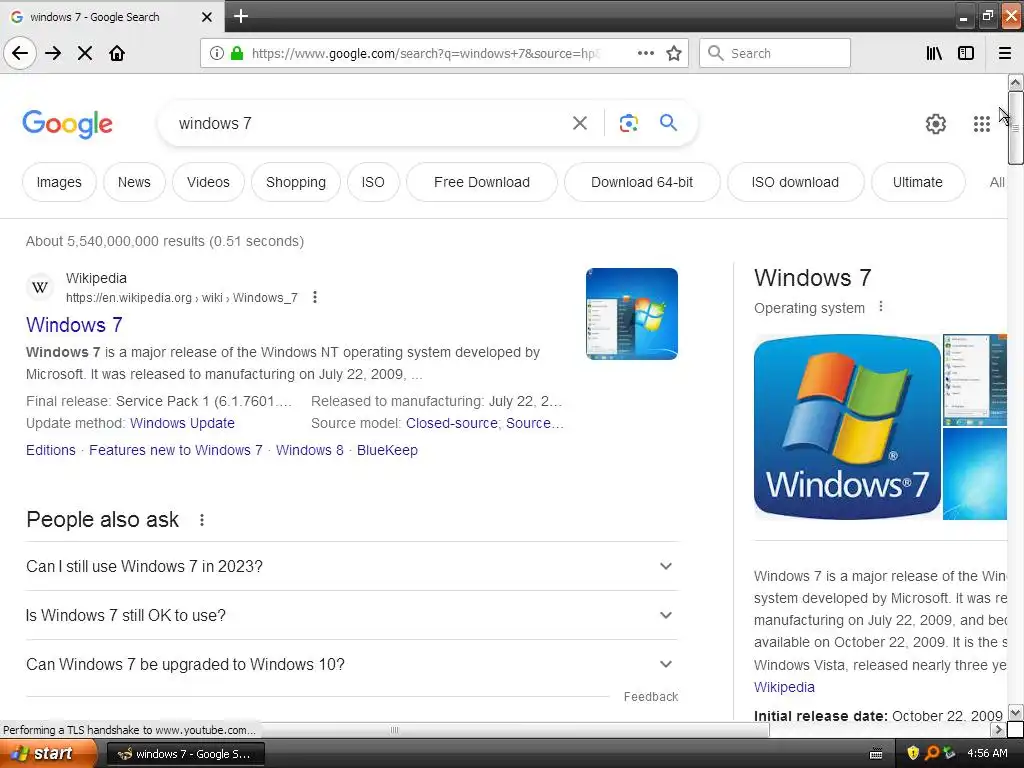The height and width of the screenshot is (768, 1024).
Task: Click the Firefox Search box in toolbar
Action: point(775,53)
